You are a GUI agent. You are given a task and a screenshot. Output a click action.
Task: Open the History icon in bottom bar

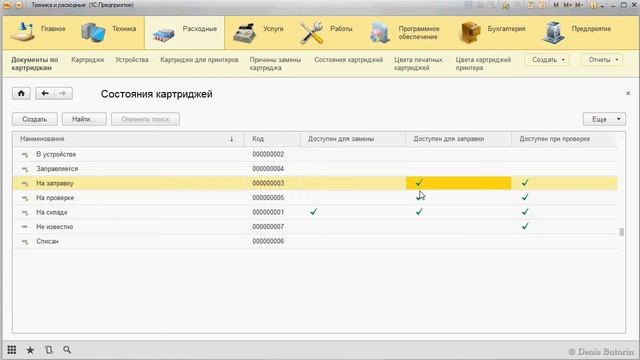coord(49,350)
